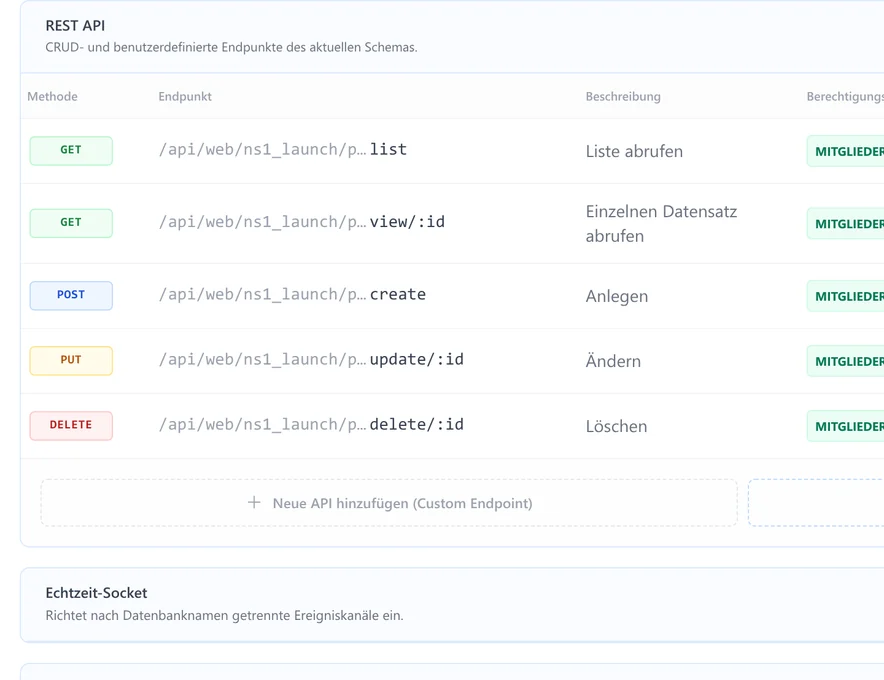The image size is (884, 680).
Task: Click the POST method badge
Action: coord(71,295)
